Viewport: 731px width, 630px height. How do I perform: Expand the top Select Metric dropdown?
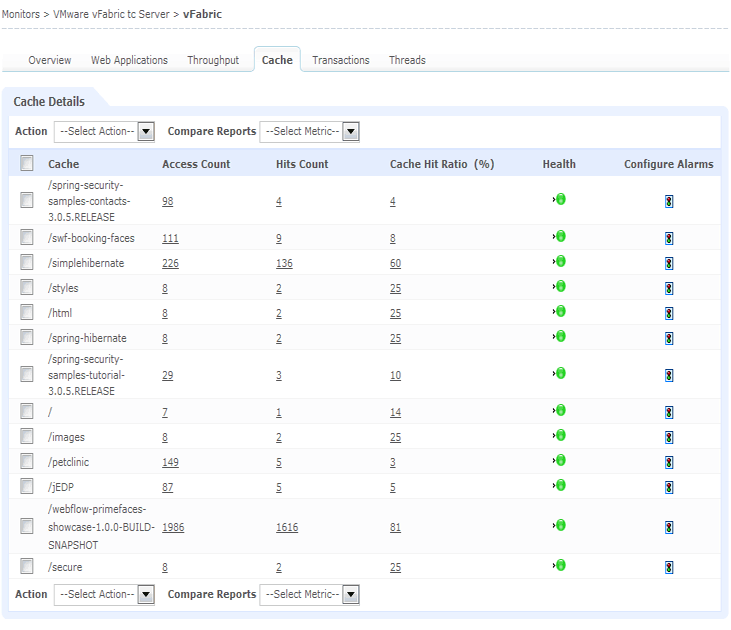point(309,131)
